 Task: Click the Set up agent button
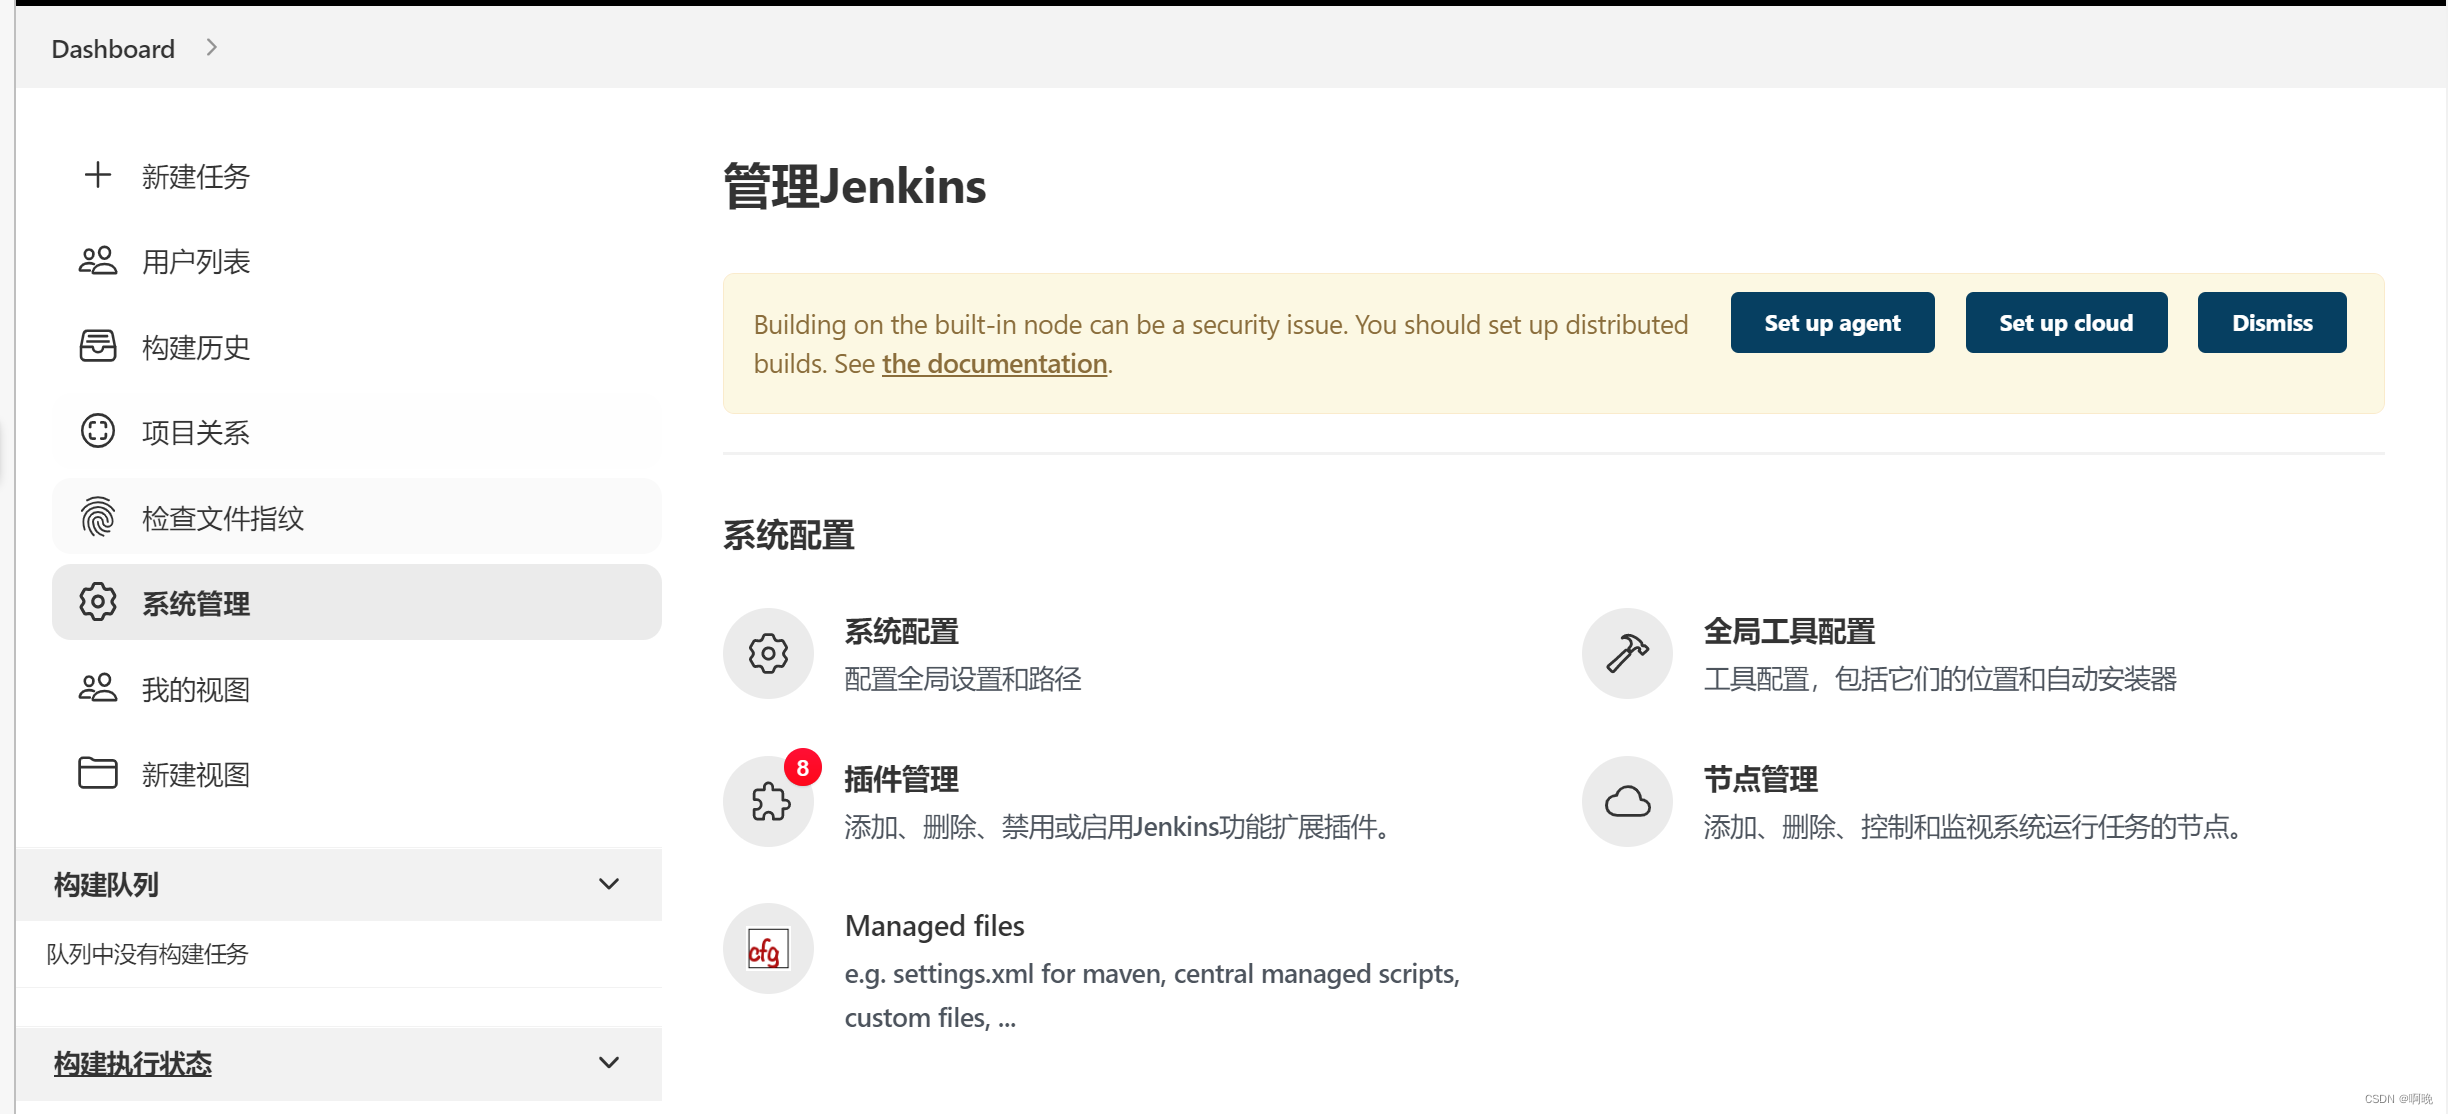[x=1832, y=323]
